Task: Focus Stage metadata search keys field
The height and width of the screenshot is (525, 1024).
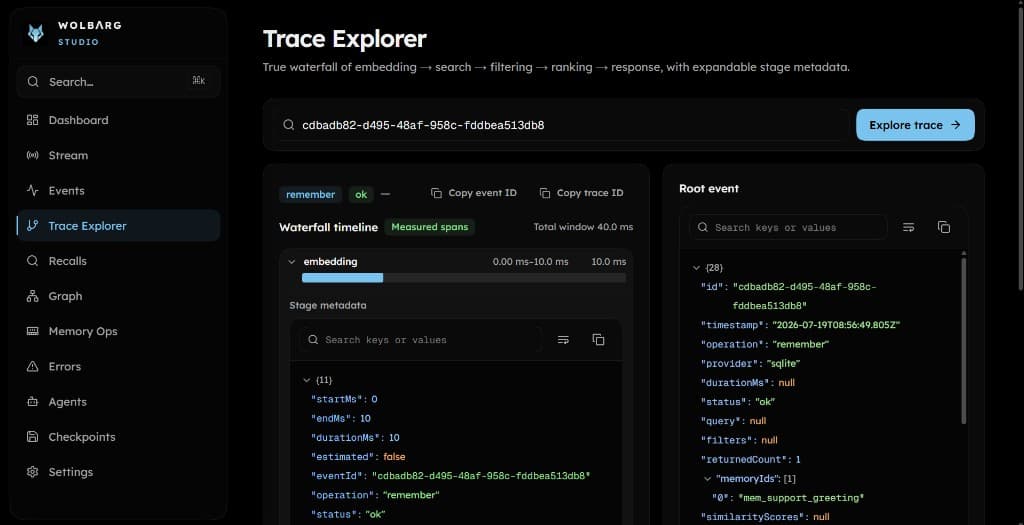Action: coord(421,340)
